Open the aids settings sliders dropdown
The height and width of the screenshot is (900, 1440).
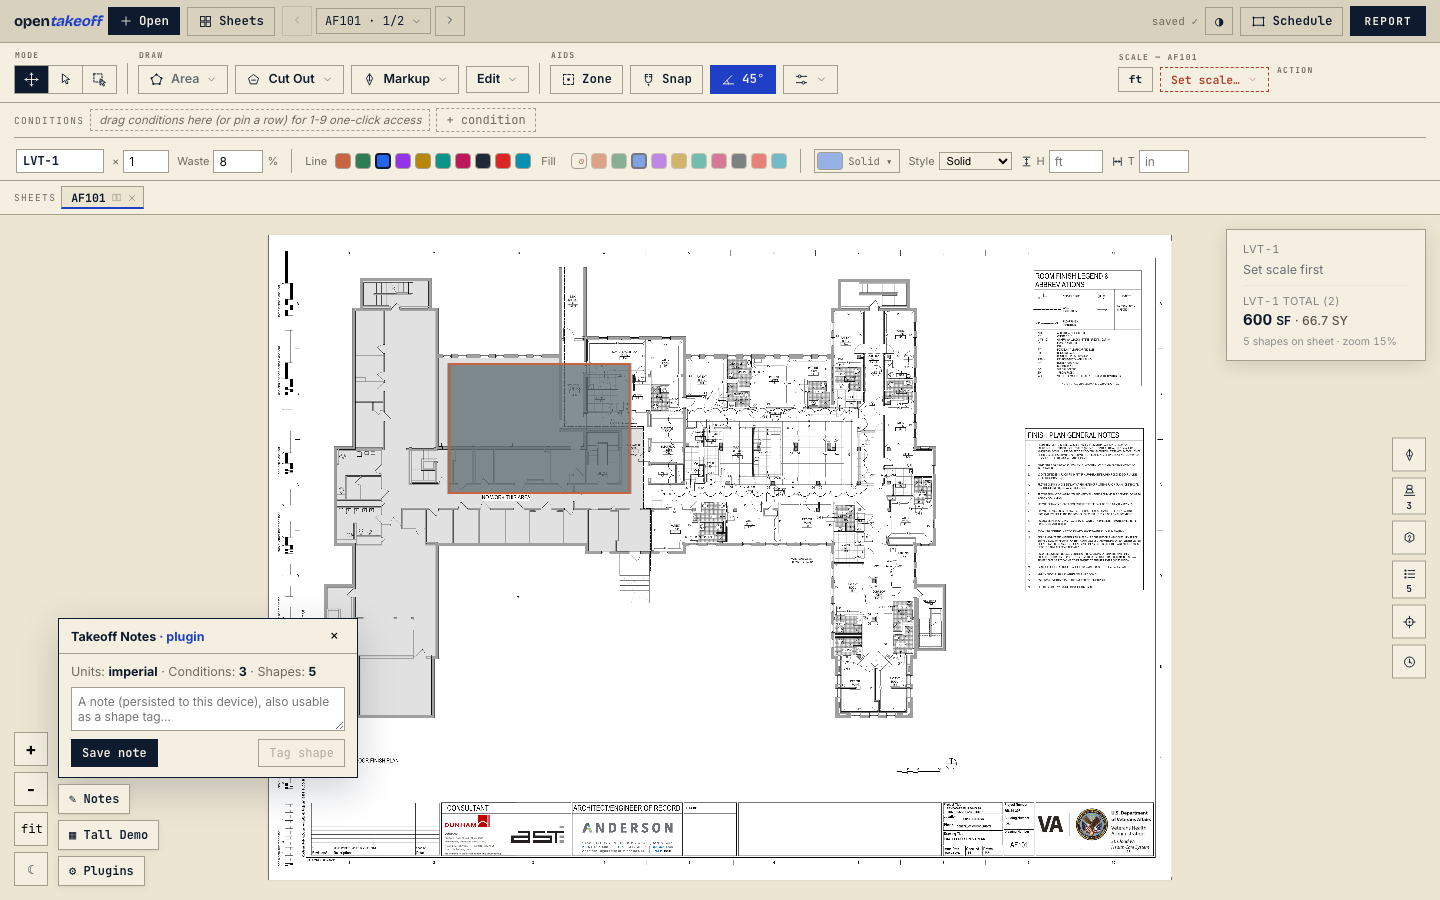810,79
